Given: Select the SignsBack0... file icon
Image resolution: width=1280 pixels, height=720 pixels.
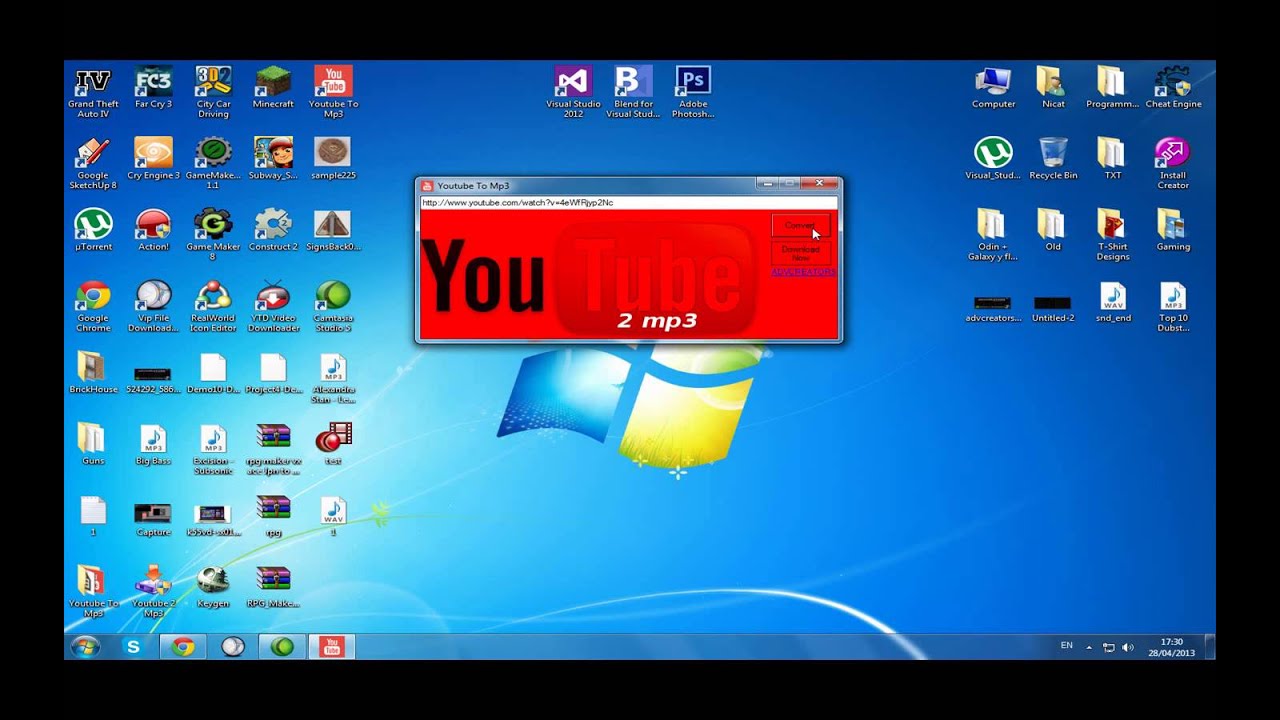Looking at the screenshot, I should point(333,230).
